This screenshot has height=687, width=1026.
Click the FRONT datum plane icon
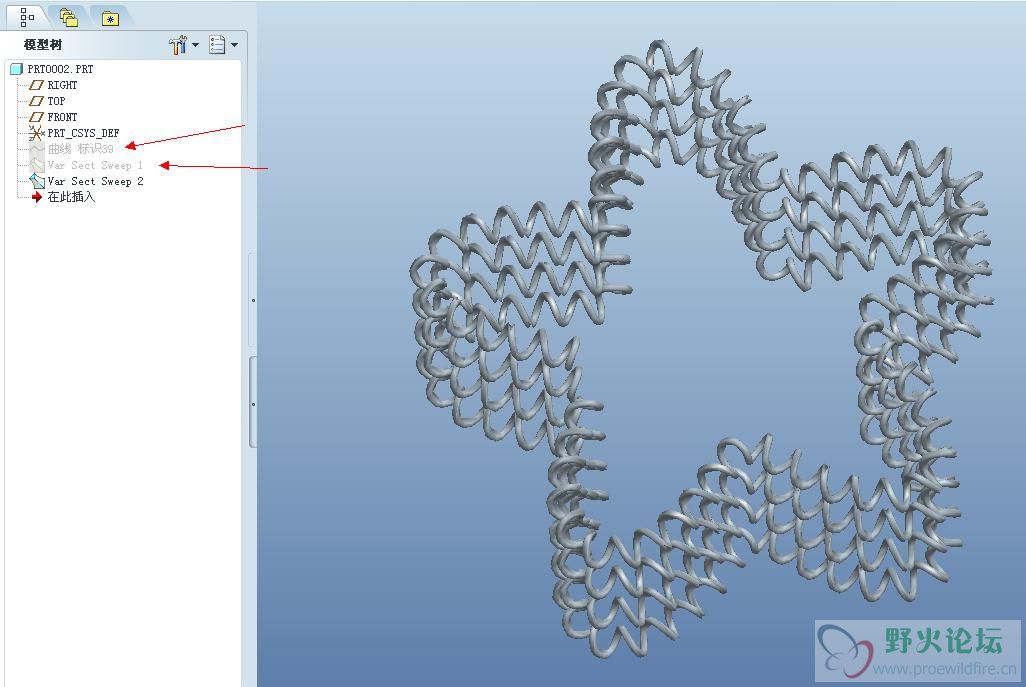coord(37,117)
